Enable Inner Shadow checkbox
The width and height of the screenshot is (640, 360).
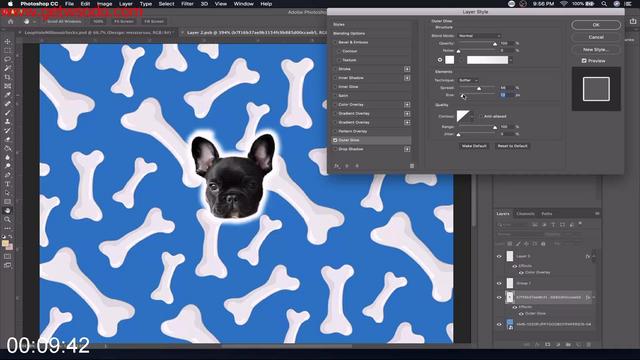pyautogui.click(x=335, y=78)
